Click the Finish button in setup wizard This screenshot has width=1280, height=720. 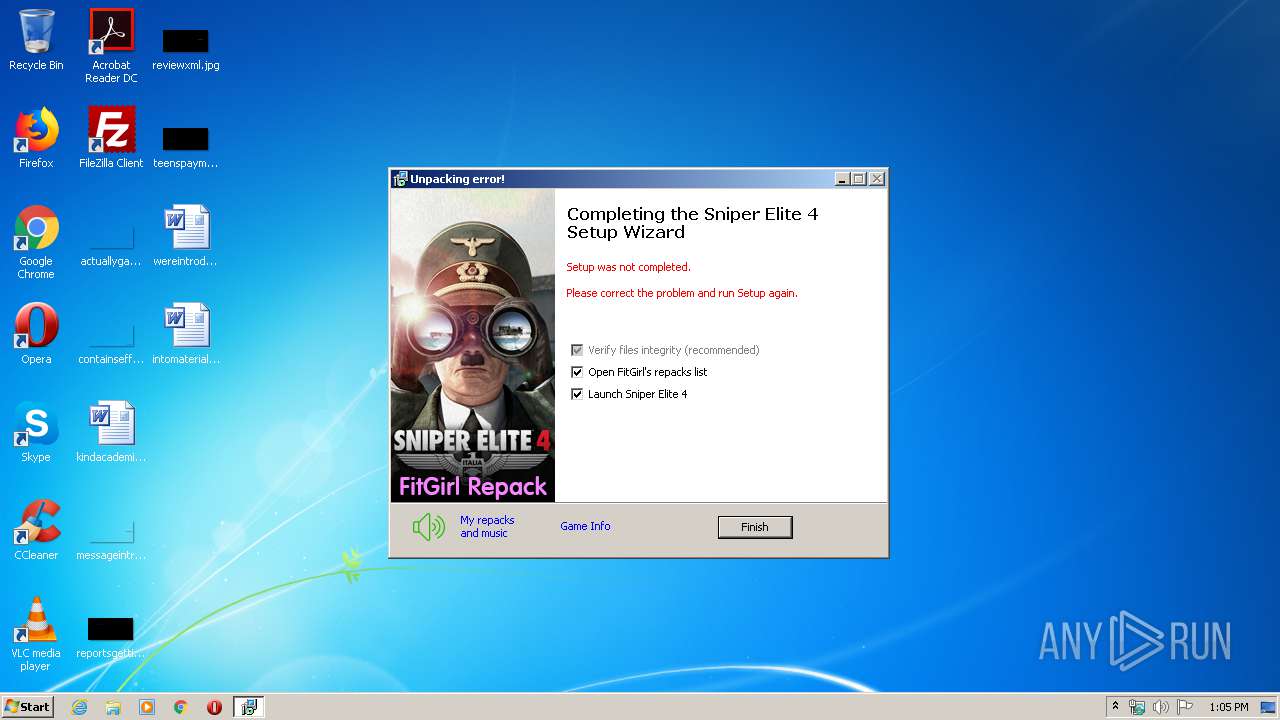tap(755, 527)
